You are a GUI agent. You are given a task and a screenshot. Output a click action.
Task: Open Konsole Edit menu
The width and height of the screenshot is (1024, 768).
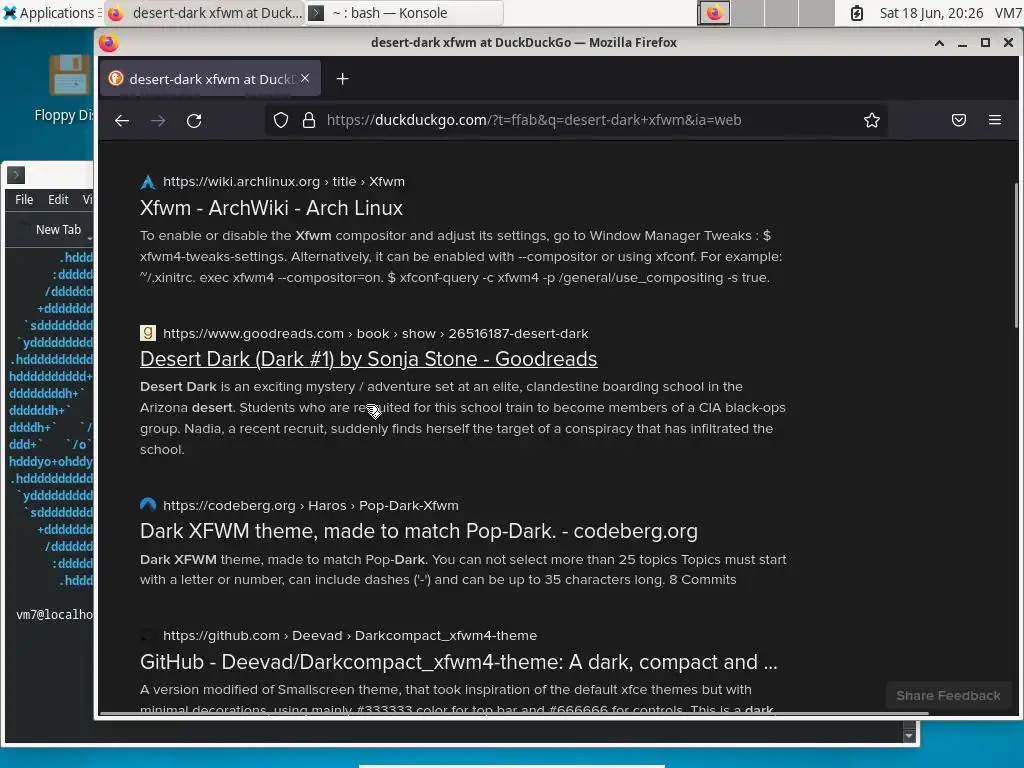pos(58,200)
